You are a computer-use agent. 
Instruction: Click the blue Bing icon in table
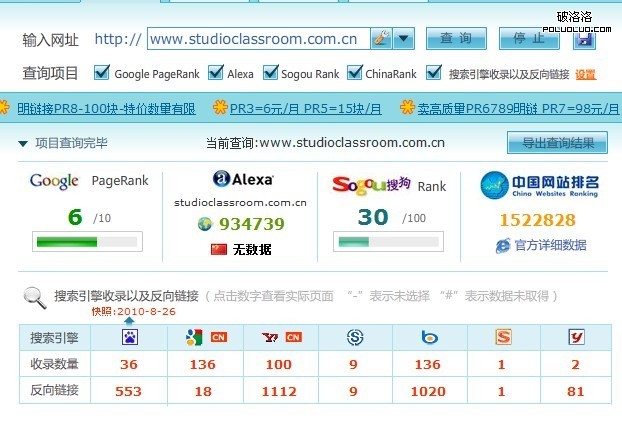point(428,338)
